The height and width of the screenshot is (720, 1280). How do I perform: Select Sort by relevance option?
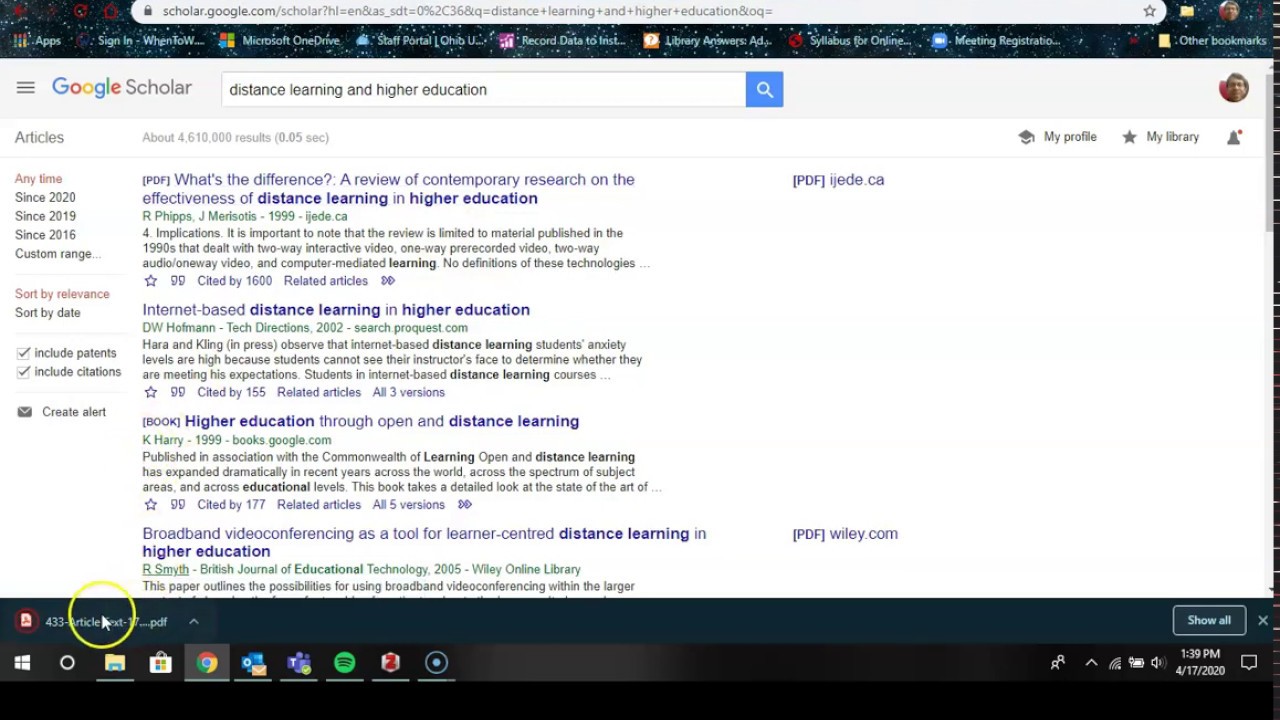62,294
